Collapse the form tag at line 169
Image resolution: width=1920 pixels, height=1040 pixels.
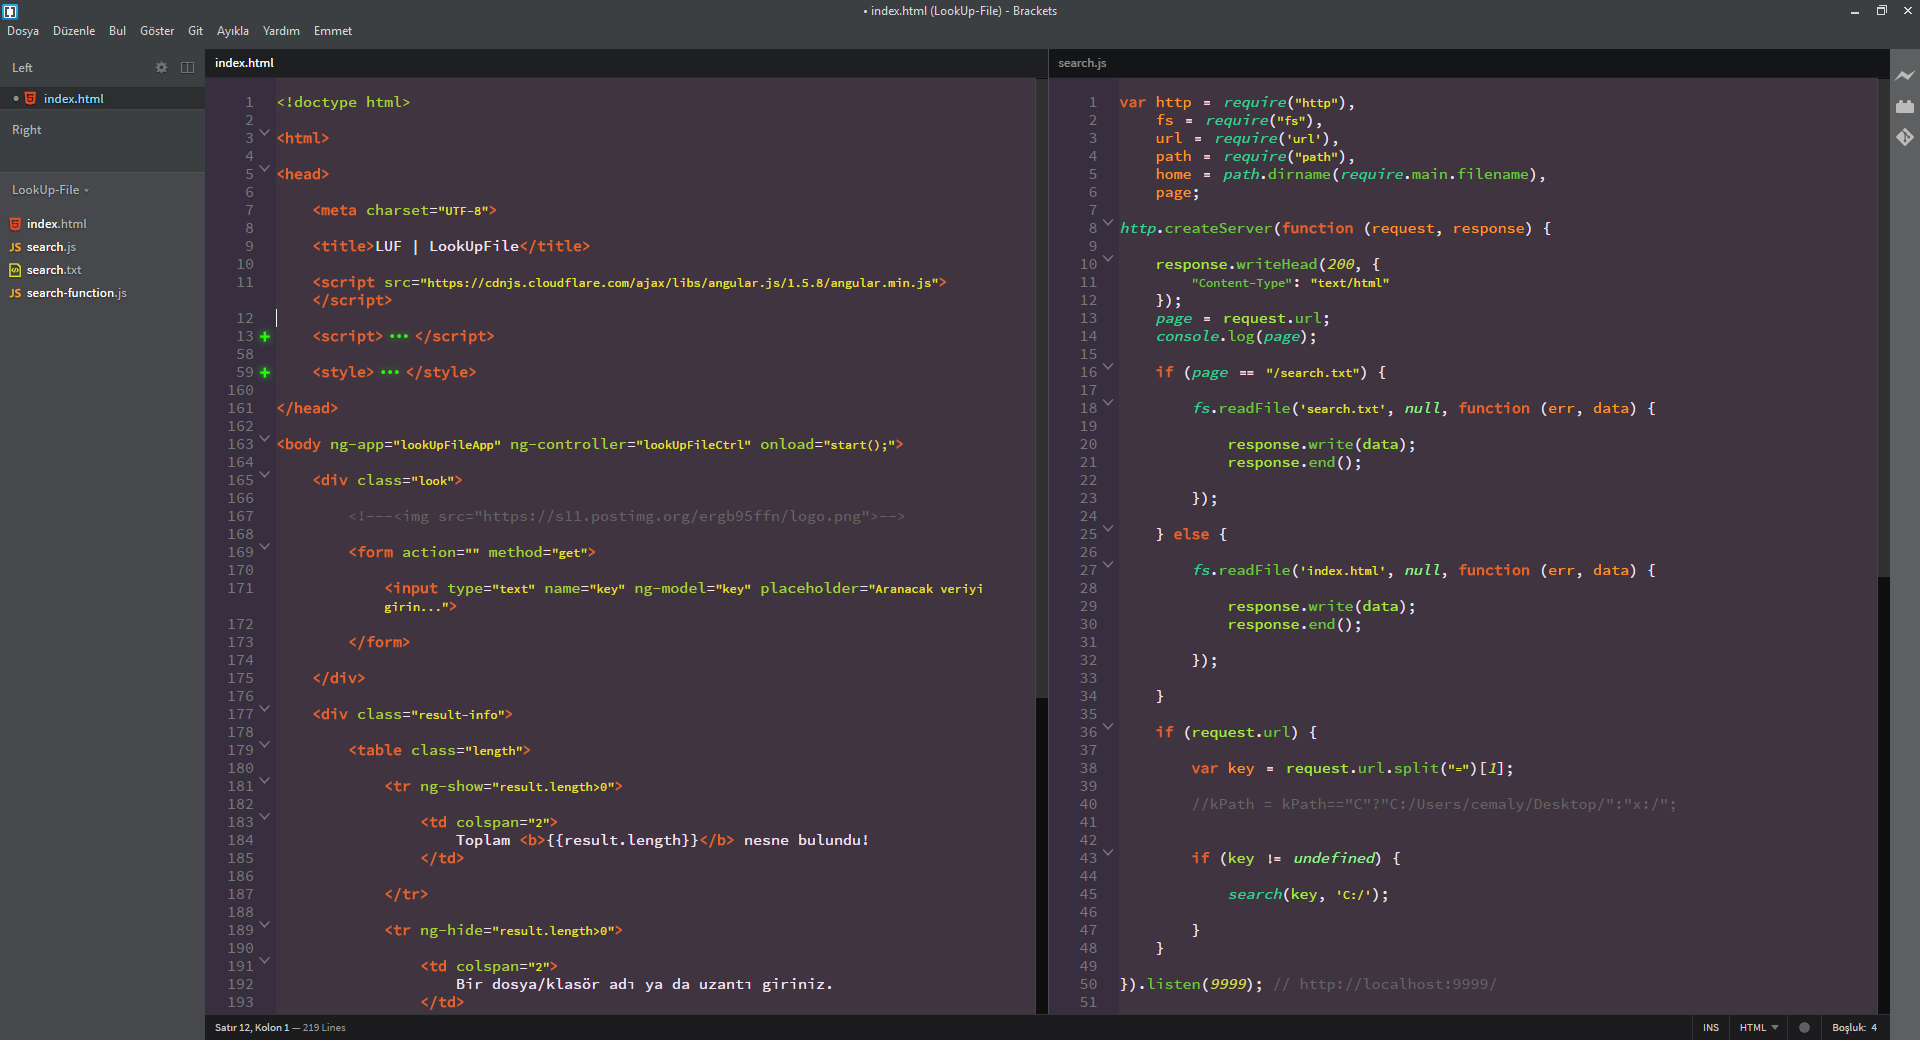click(265, 546)
